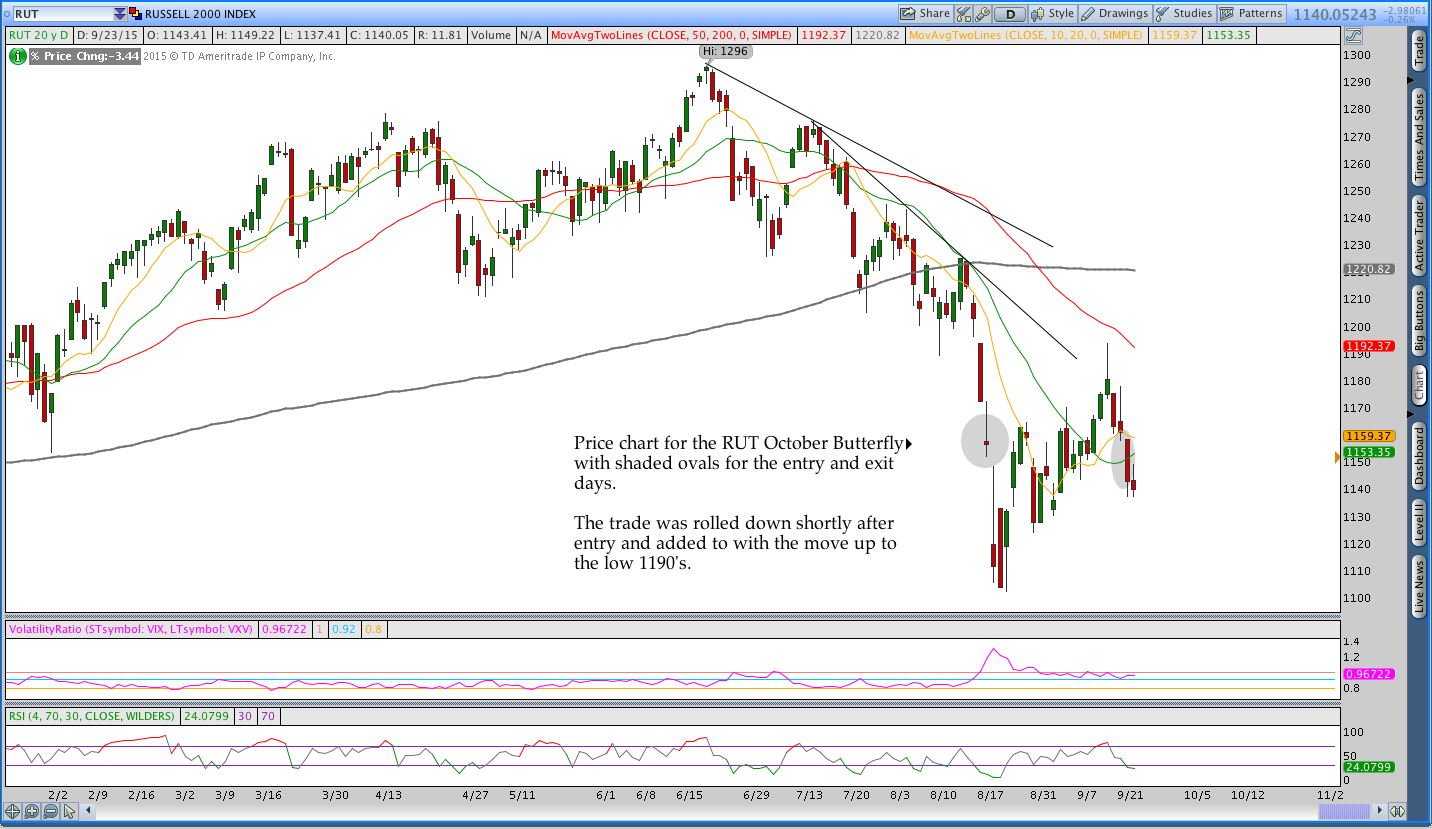
Task: Select the pointer cursor tool
Action: pos(69,811)
